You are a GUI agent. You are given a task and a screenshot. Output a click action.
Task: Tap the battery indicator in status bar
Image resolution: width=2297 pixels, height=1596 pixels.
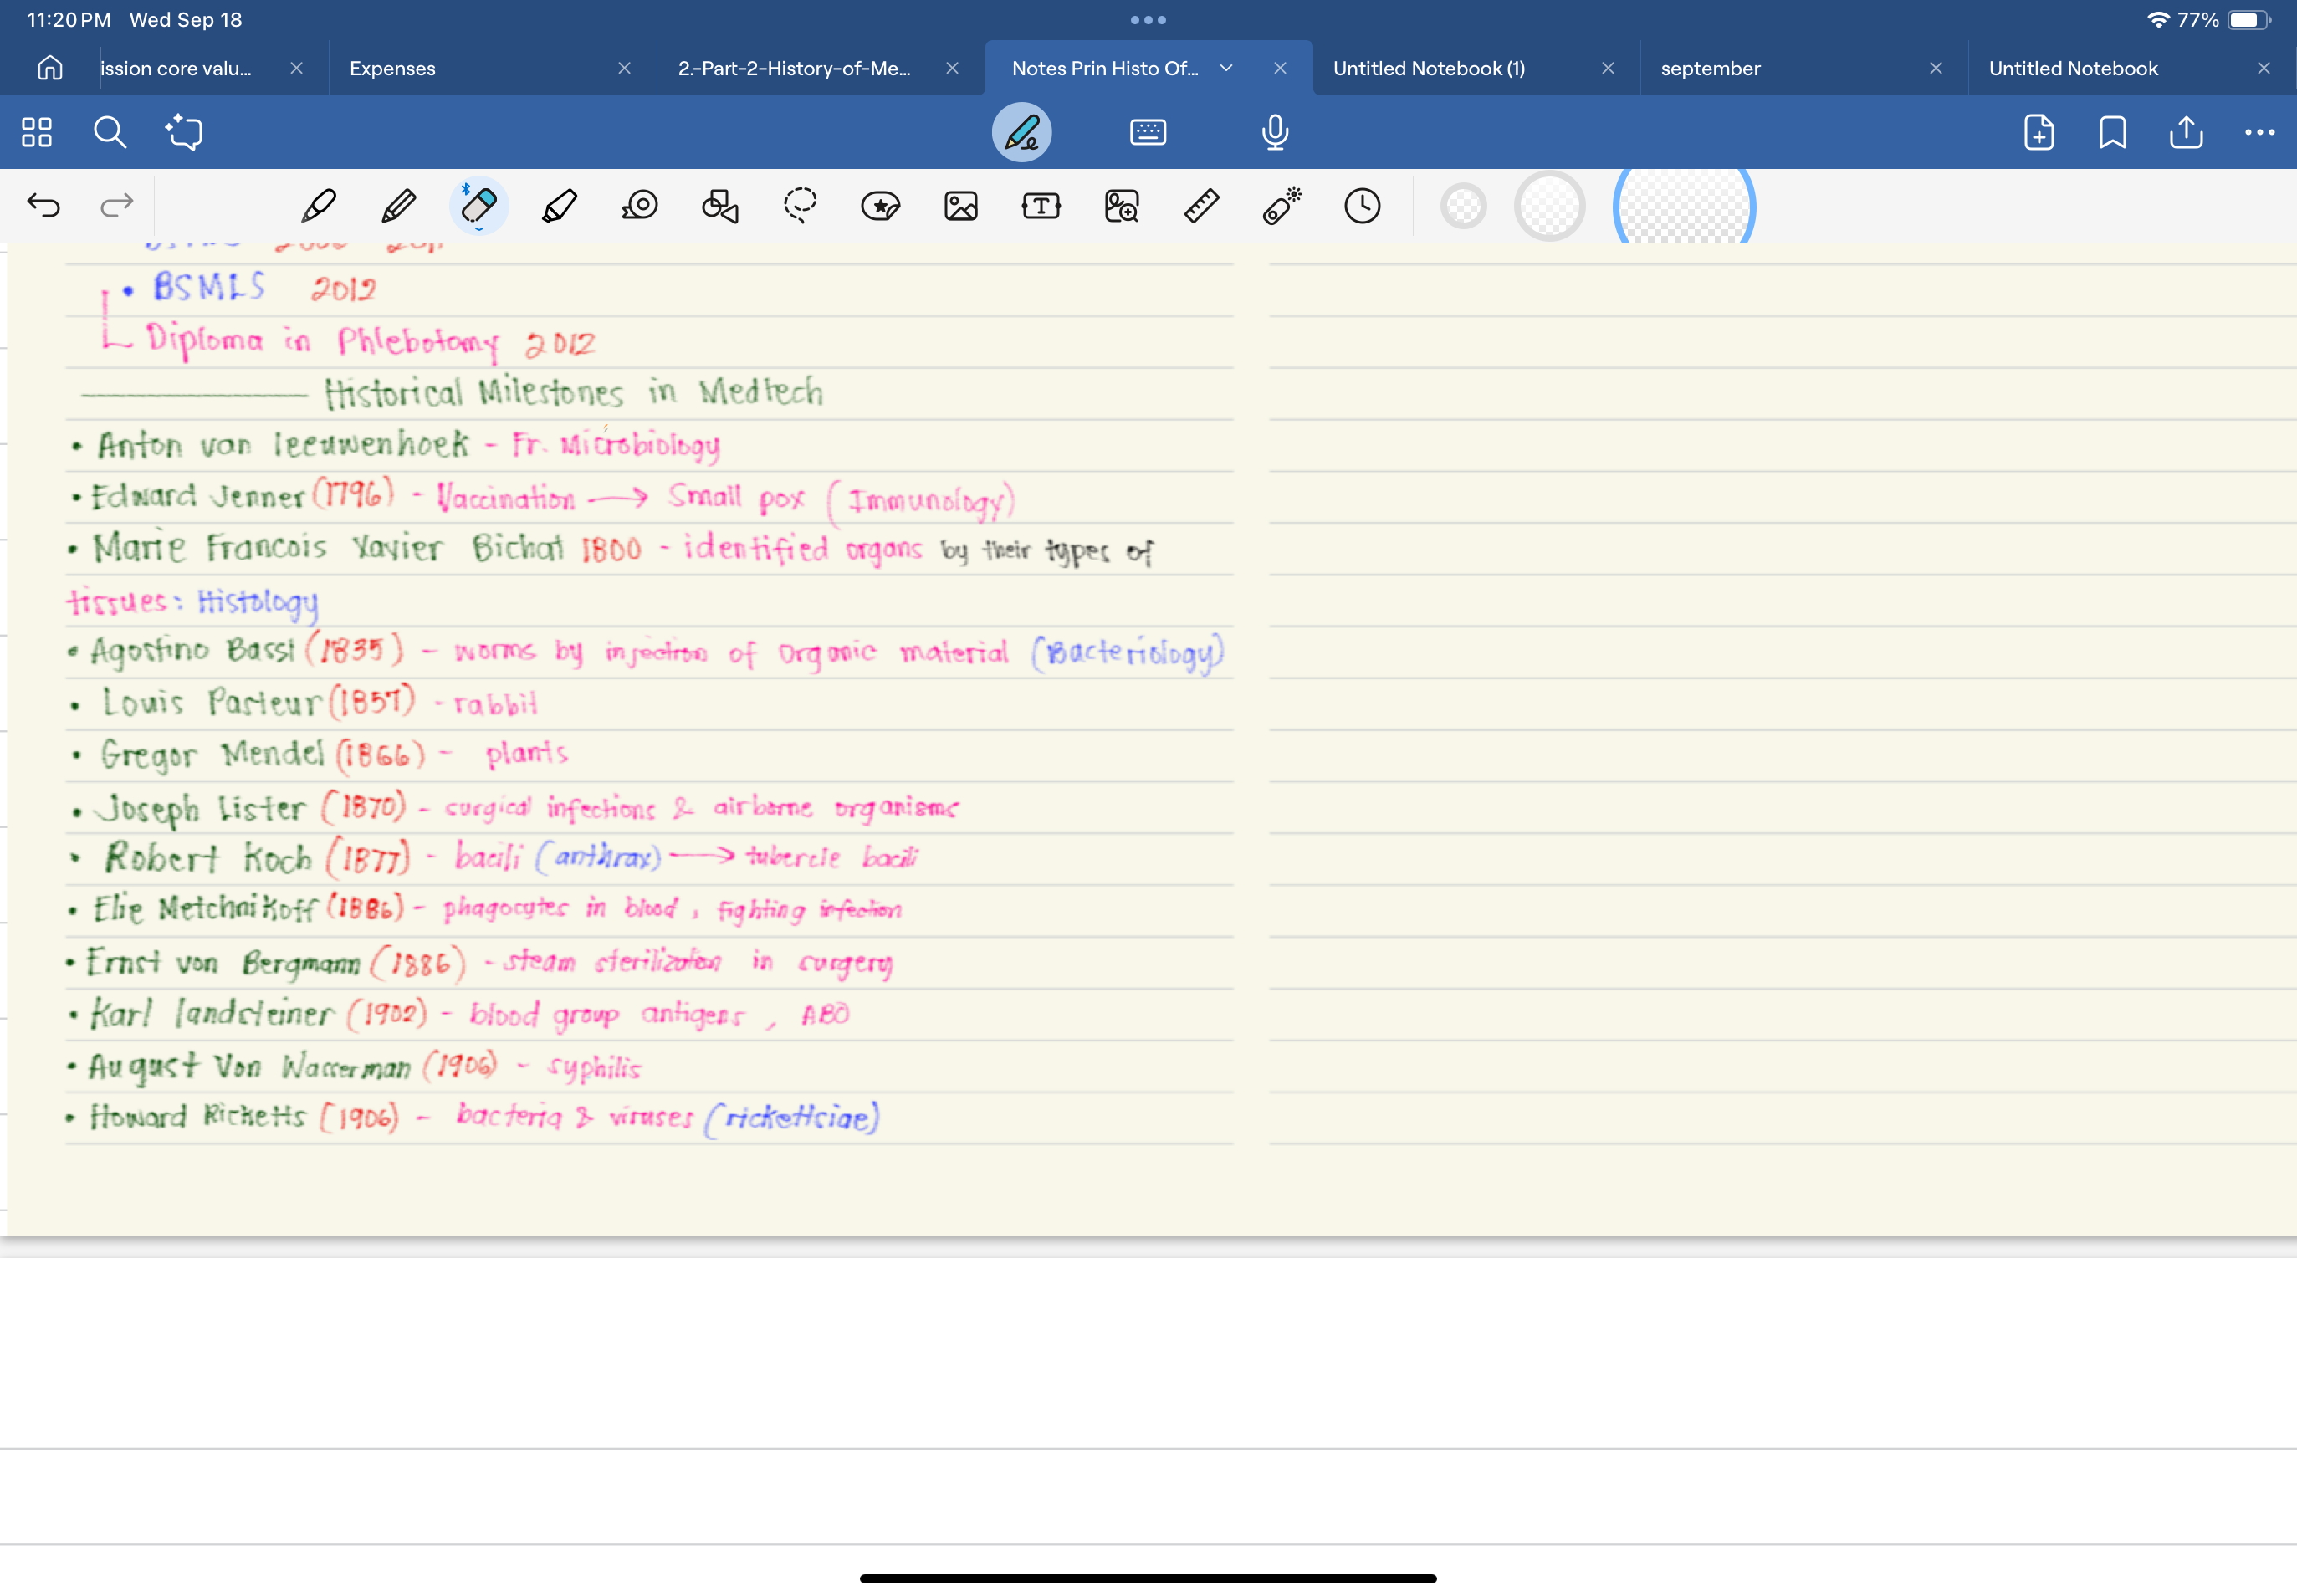coord(2249,20)
